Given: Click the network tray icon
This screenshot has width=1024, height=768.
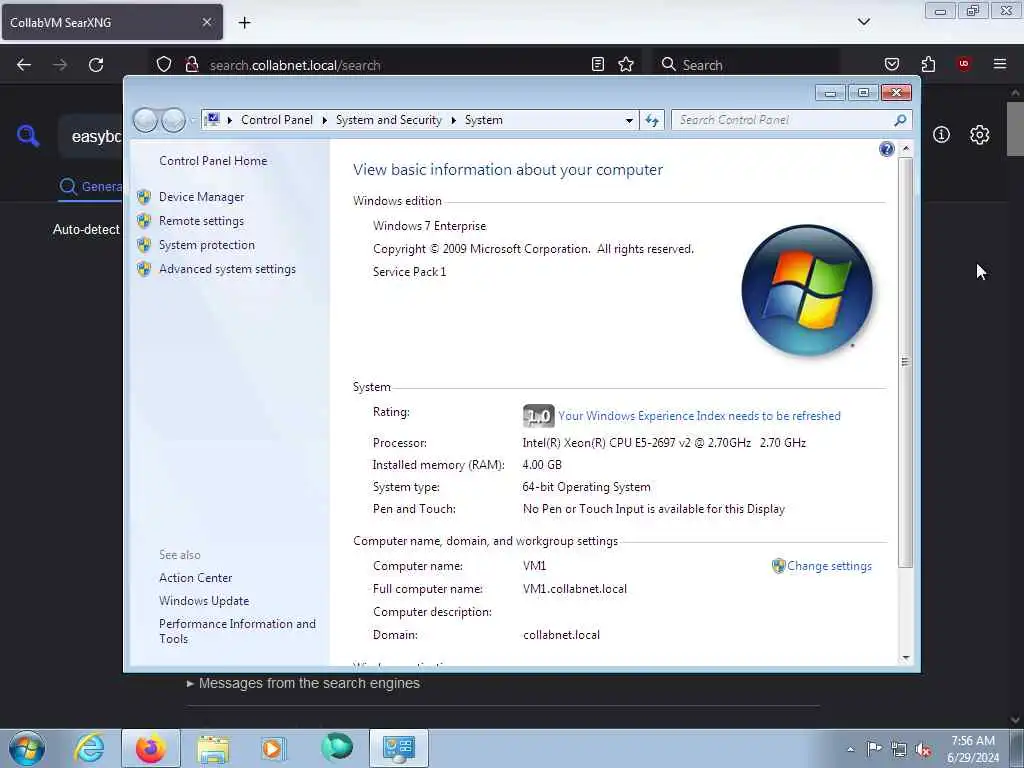Looking at the screenshot, I should click(899, 750).
